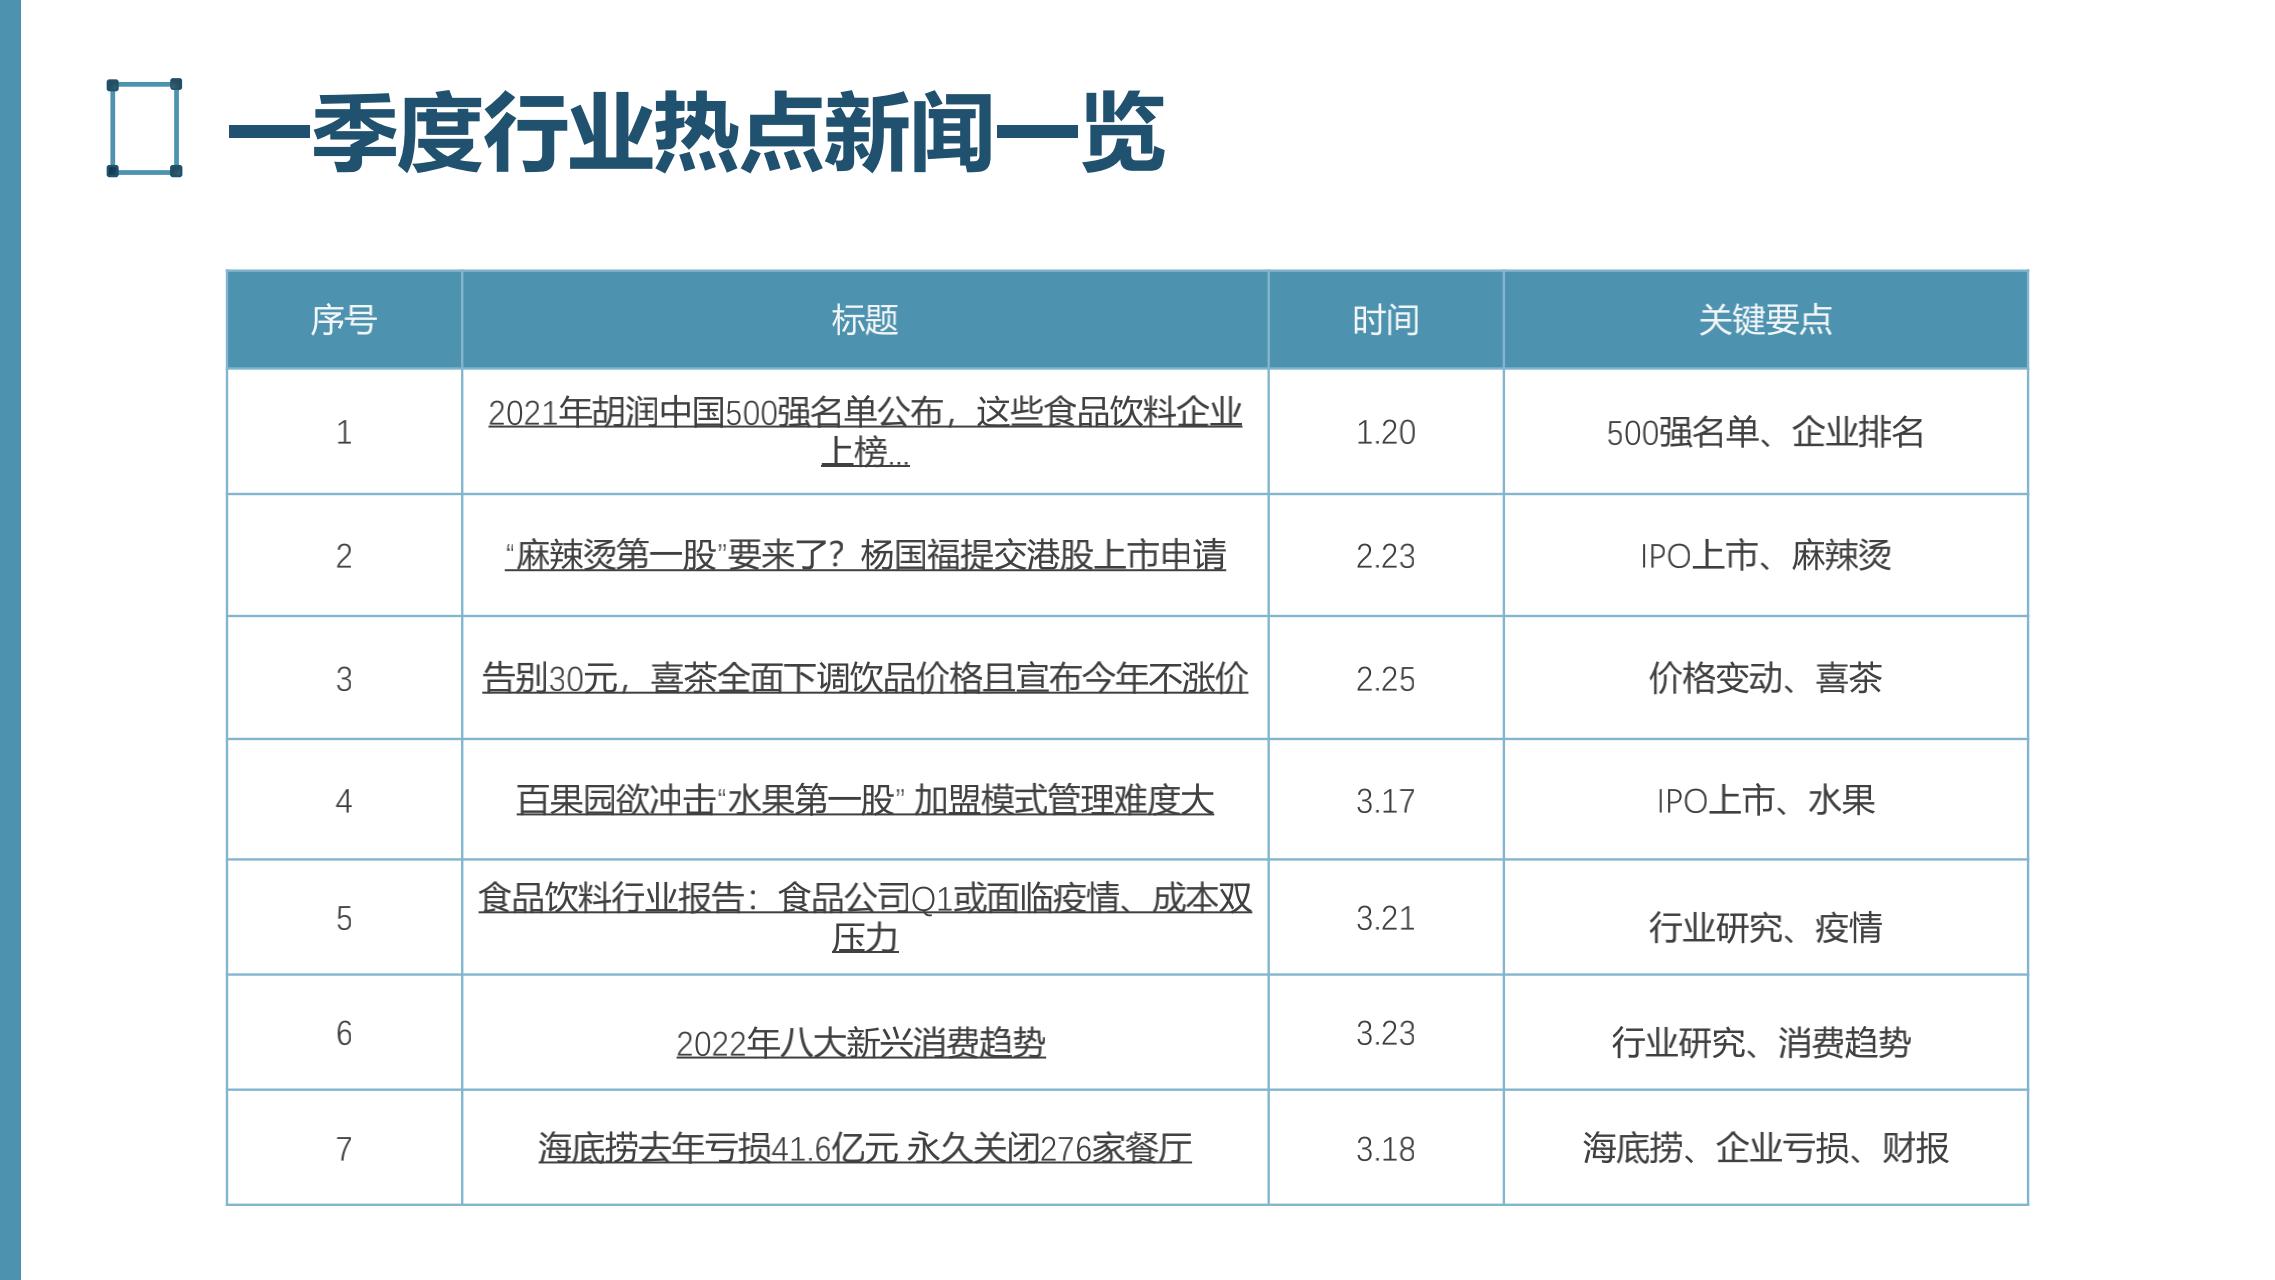Select the cell 价格变动、喜茶
2275x1280 pixels.
(1765, 679)
